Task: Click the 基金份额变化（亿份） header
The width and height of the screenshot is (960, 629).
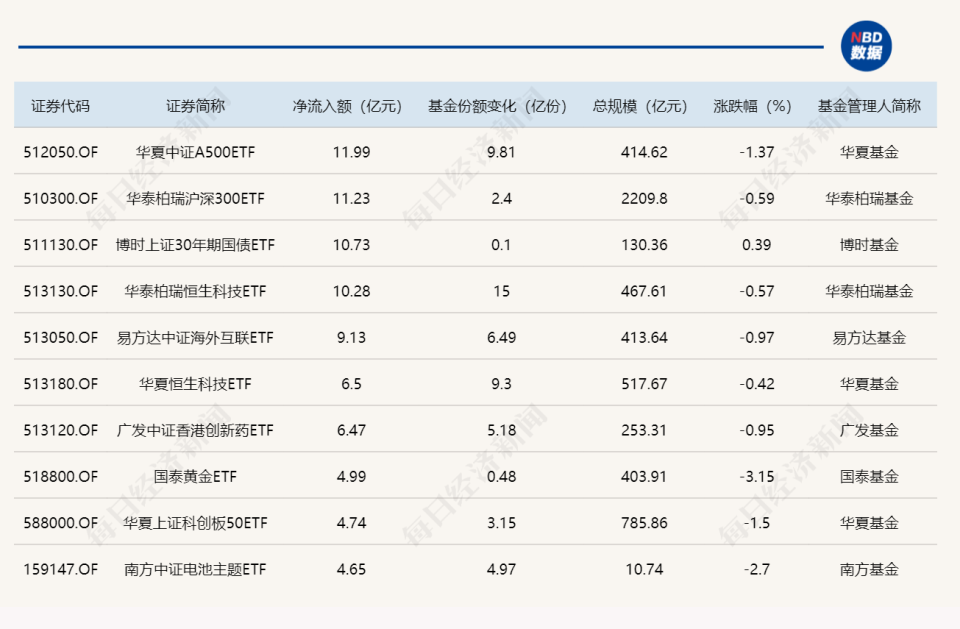Action: (497, 106)
